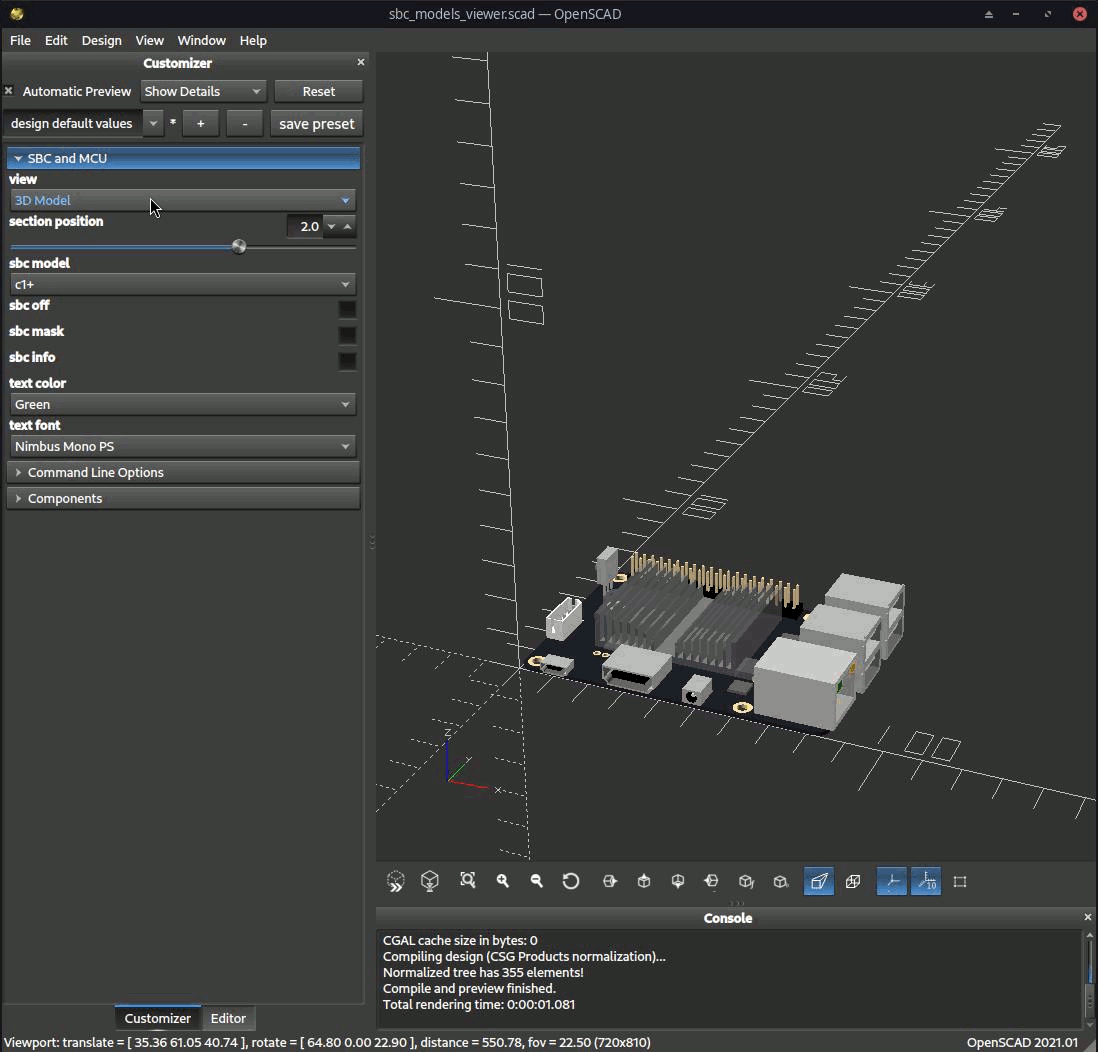Image resolution: width=1098 pixels, height=1052 pixels.
Task: Enable the sbc mask checkbox
Action: click(347, 334)
